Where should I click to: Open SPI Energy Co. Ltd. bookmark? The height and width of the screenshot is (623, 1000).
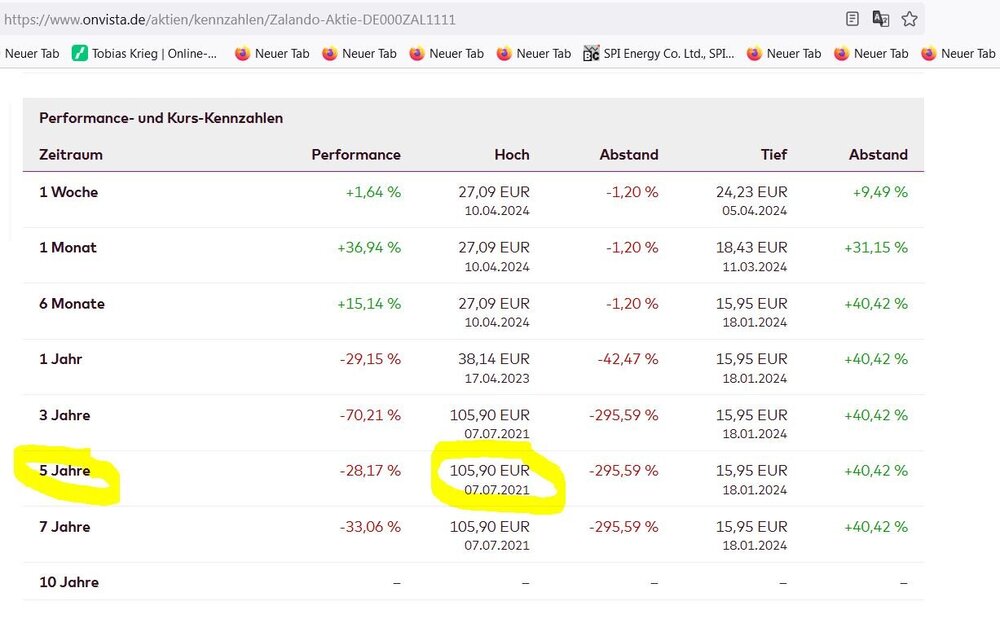659,54
